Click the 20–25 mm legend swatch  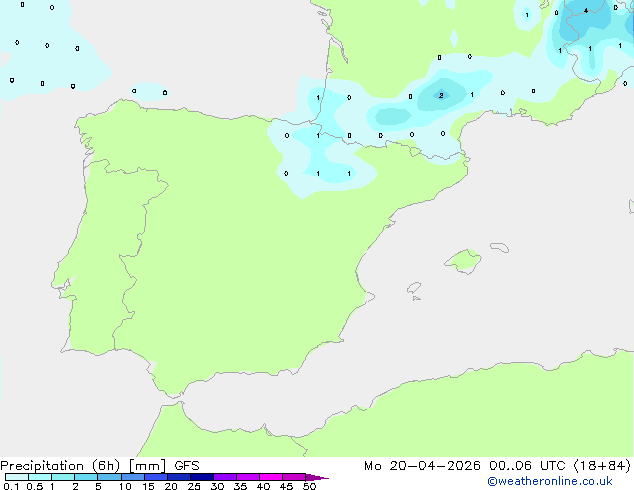[x=179, y=477]
